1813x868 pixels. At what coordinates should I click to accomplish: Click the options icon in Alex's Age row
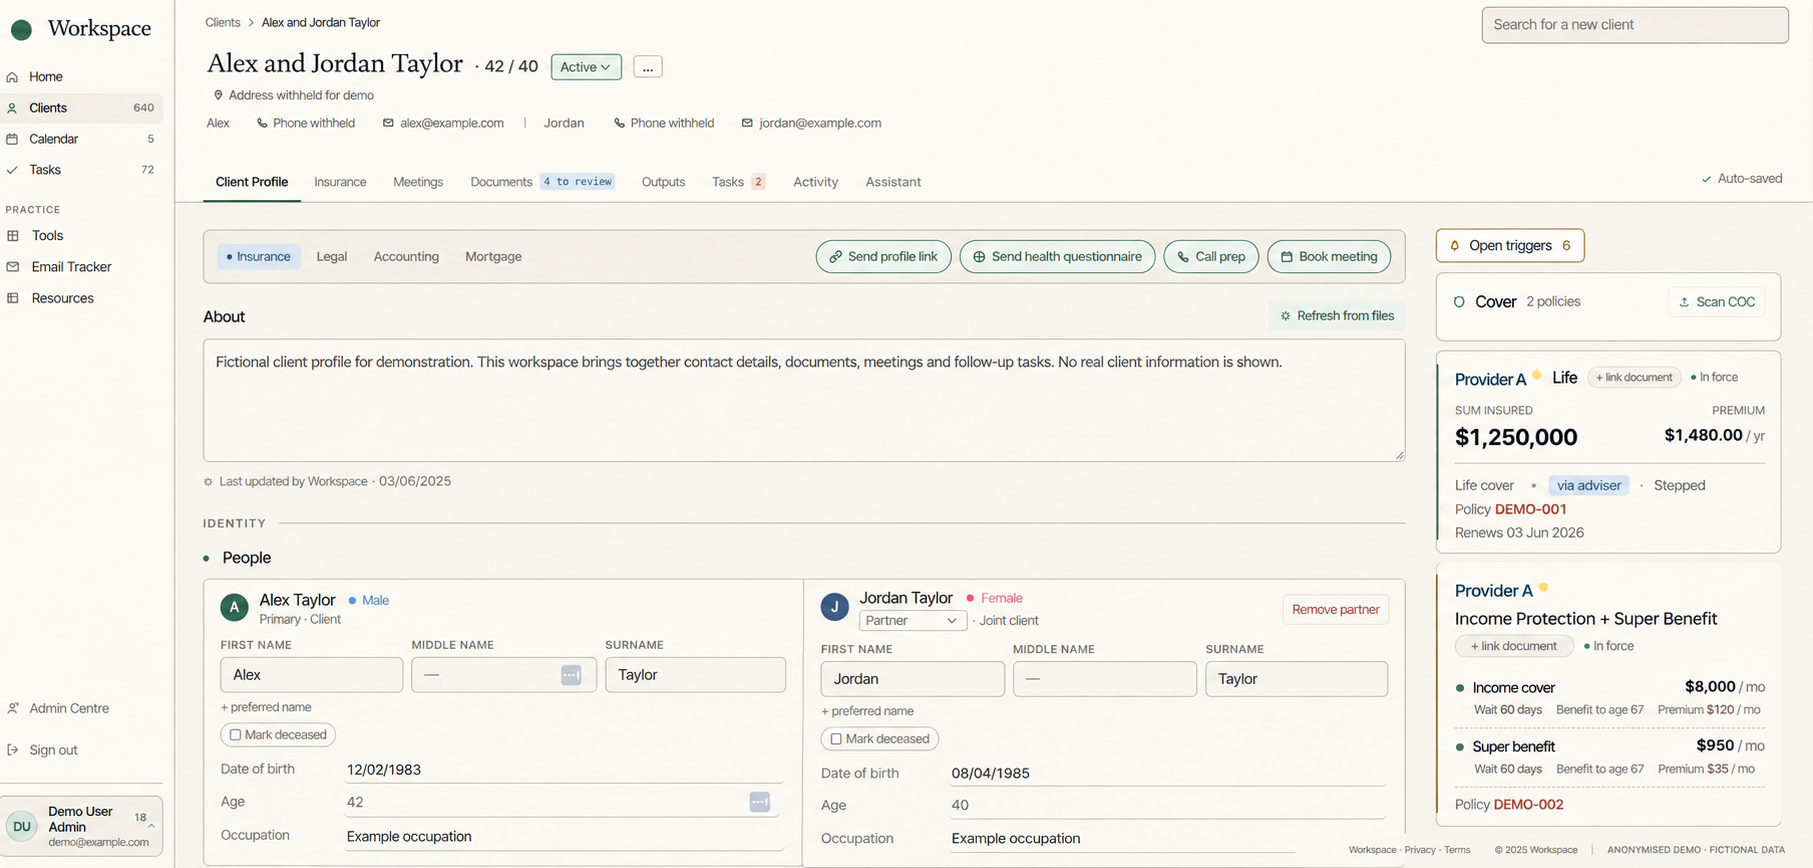point(760,802)
